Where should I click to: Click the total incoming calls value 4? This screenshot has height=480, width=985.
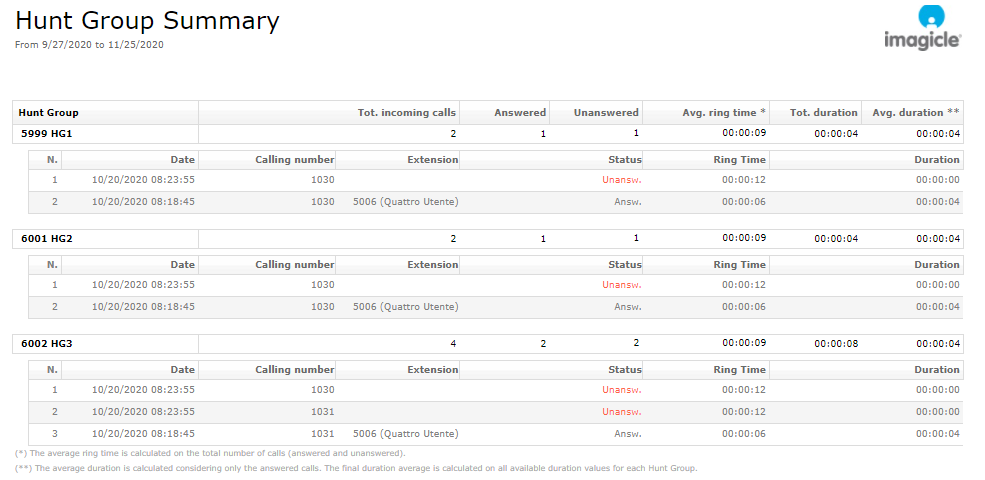coord(452,344)
